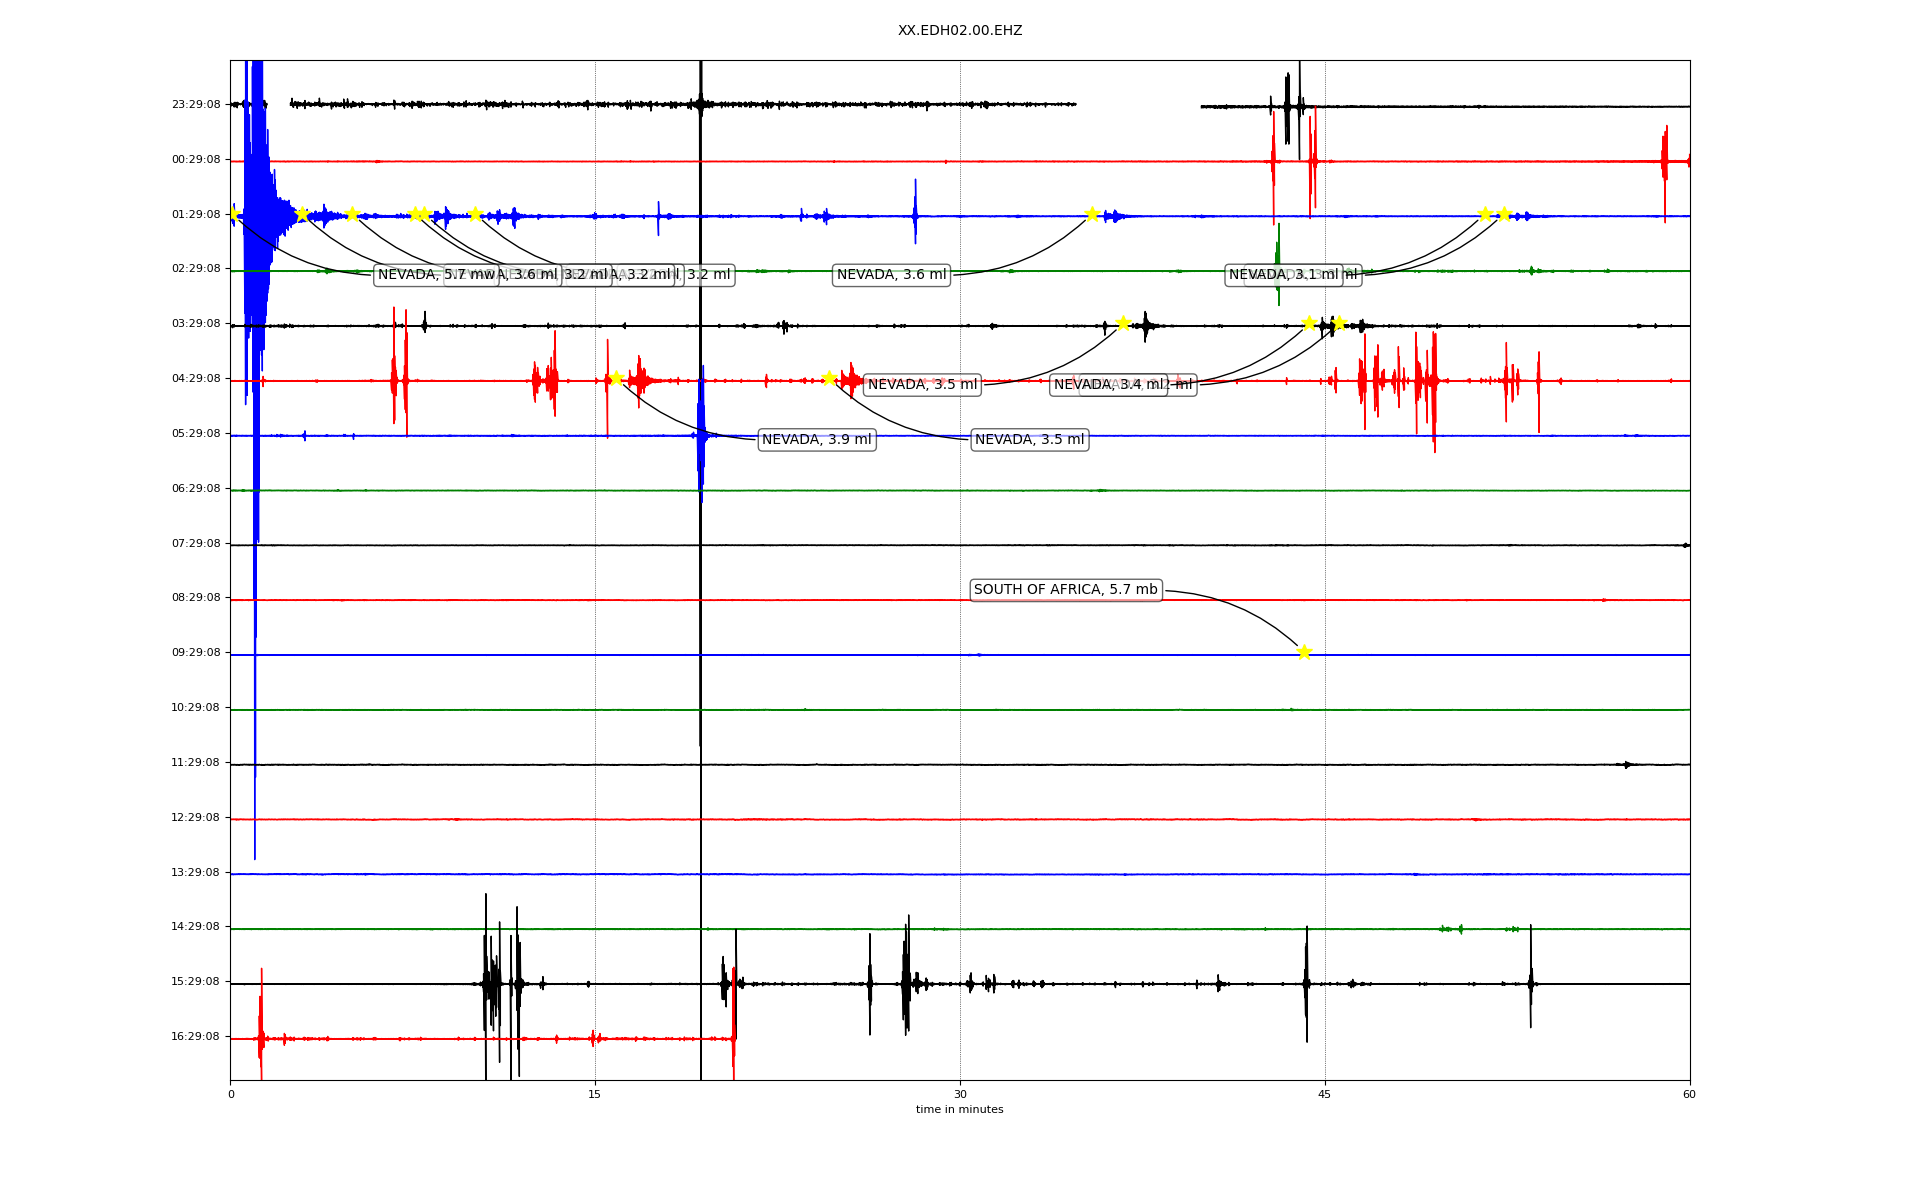The width and height of the screenshot is (1920, 1200).
Task: Click the 02:29:08 time label on the y-axis
Action: click(196, 269)
